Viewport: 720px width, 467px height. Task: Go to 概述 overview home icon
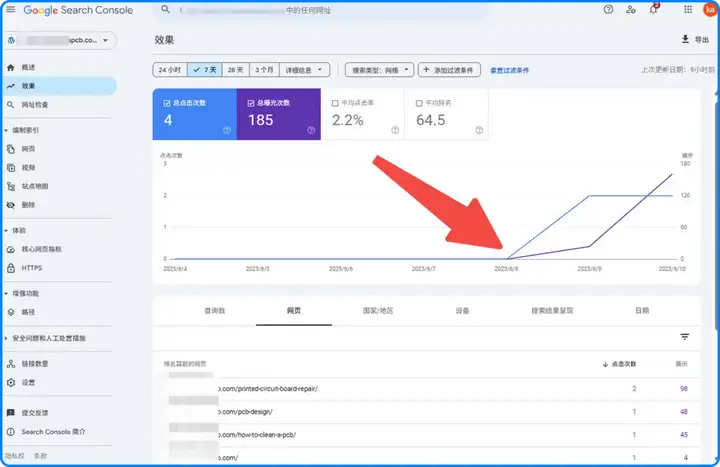11,68
